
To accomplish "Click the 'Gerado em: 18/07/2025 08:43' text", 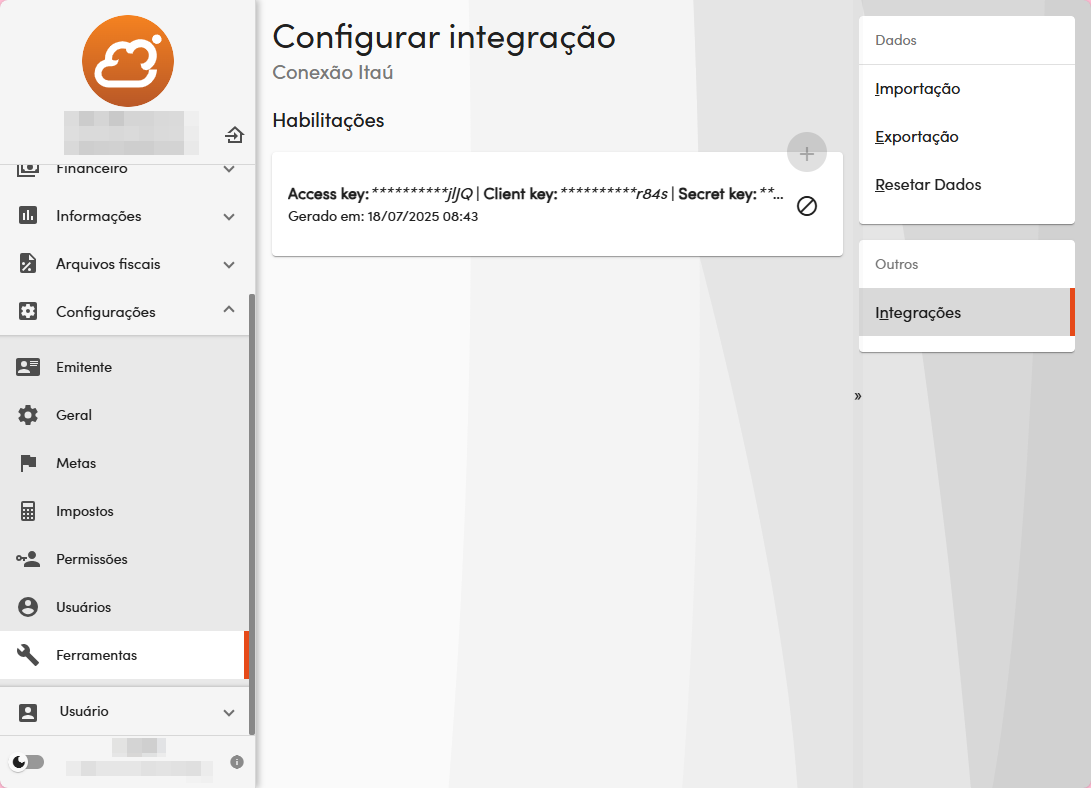I will point(383,216).
